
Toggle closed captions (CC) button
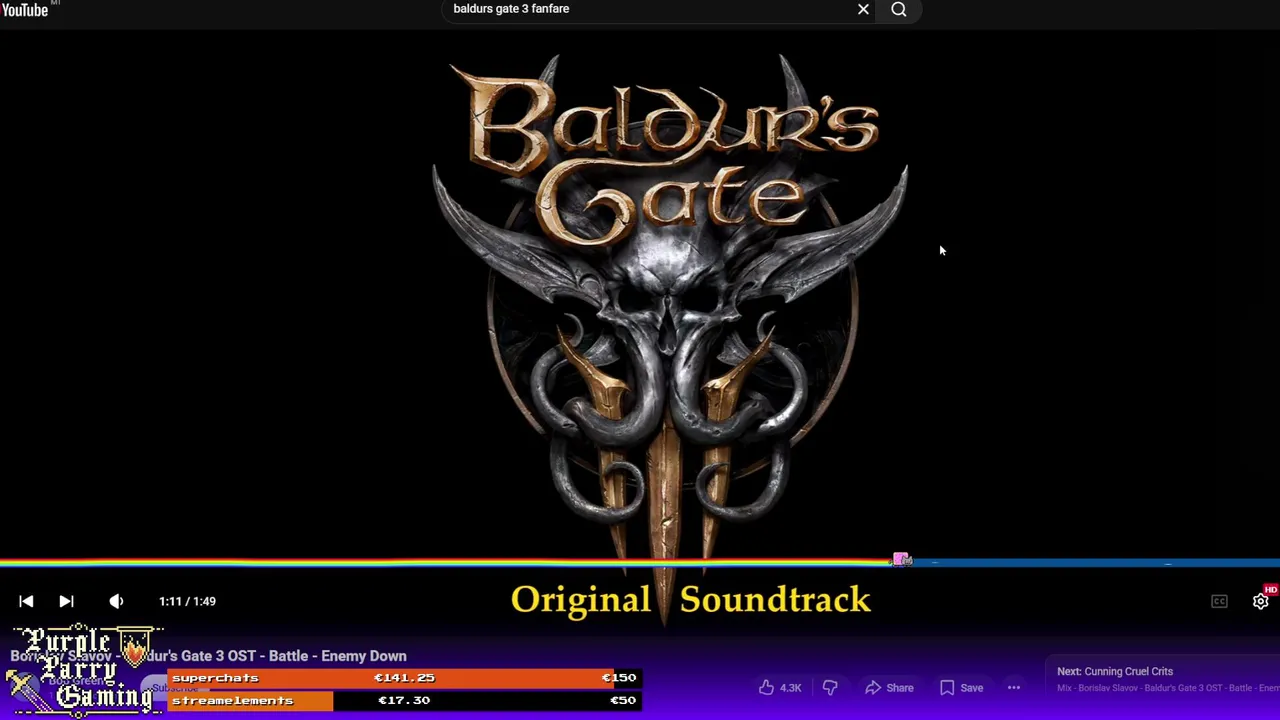click(x=1219, y=601)
